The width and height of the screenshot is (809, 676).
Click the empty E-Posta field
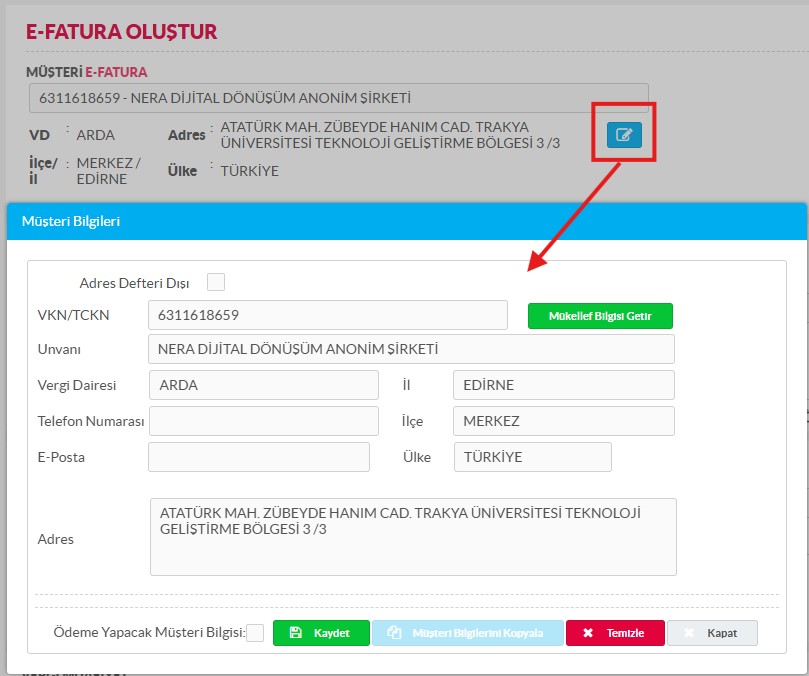pyautogui.click(x=259, y=457)
